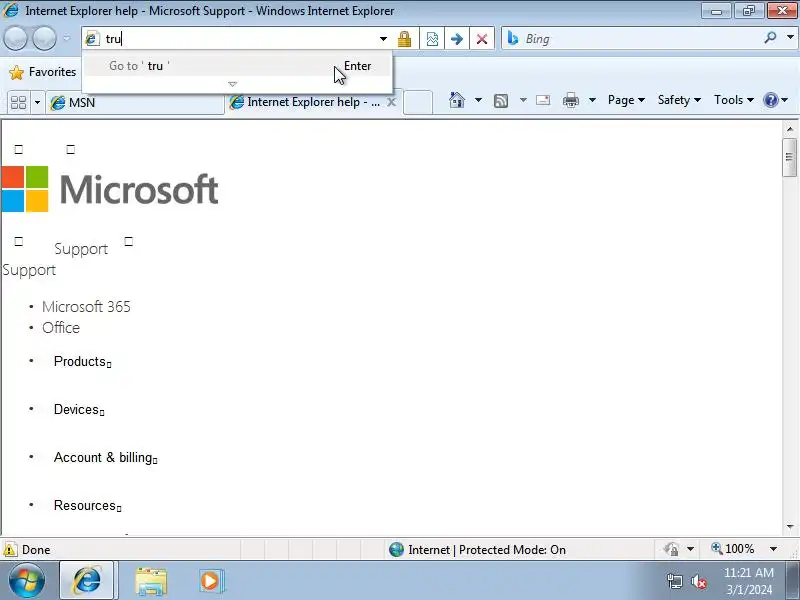Click the security lock icon
Viewport: 800px width, 600px height.
pyautogui.click(x=404, y=39)
